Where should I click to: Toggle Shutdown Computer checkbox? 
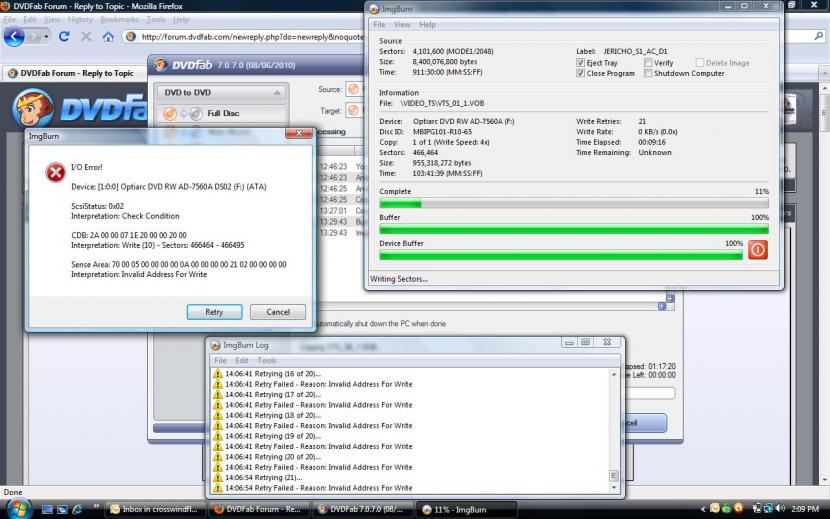coord(648,73)
